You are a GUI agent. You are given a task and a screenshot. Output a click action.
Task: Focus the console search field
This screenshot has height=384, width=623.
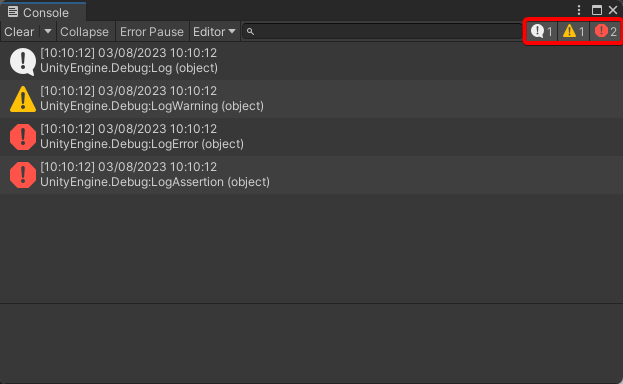point(382,31)
